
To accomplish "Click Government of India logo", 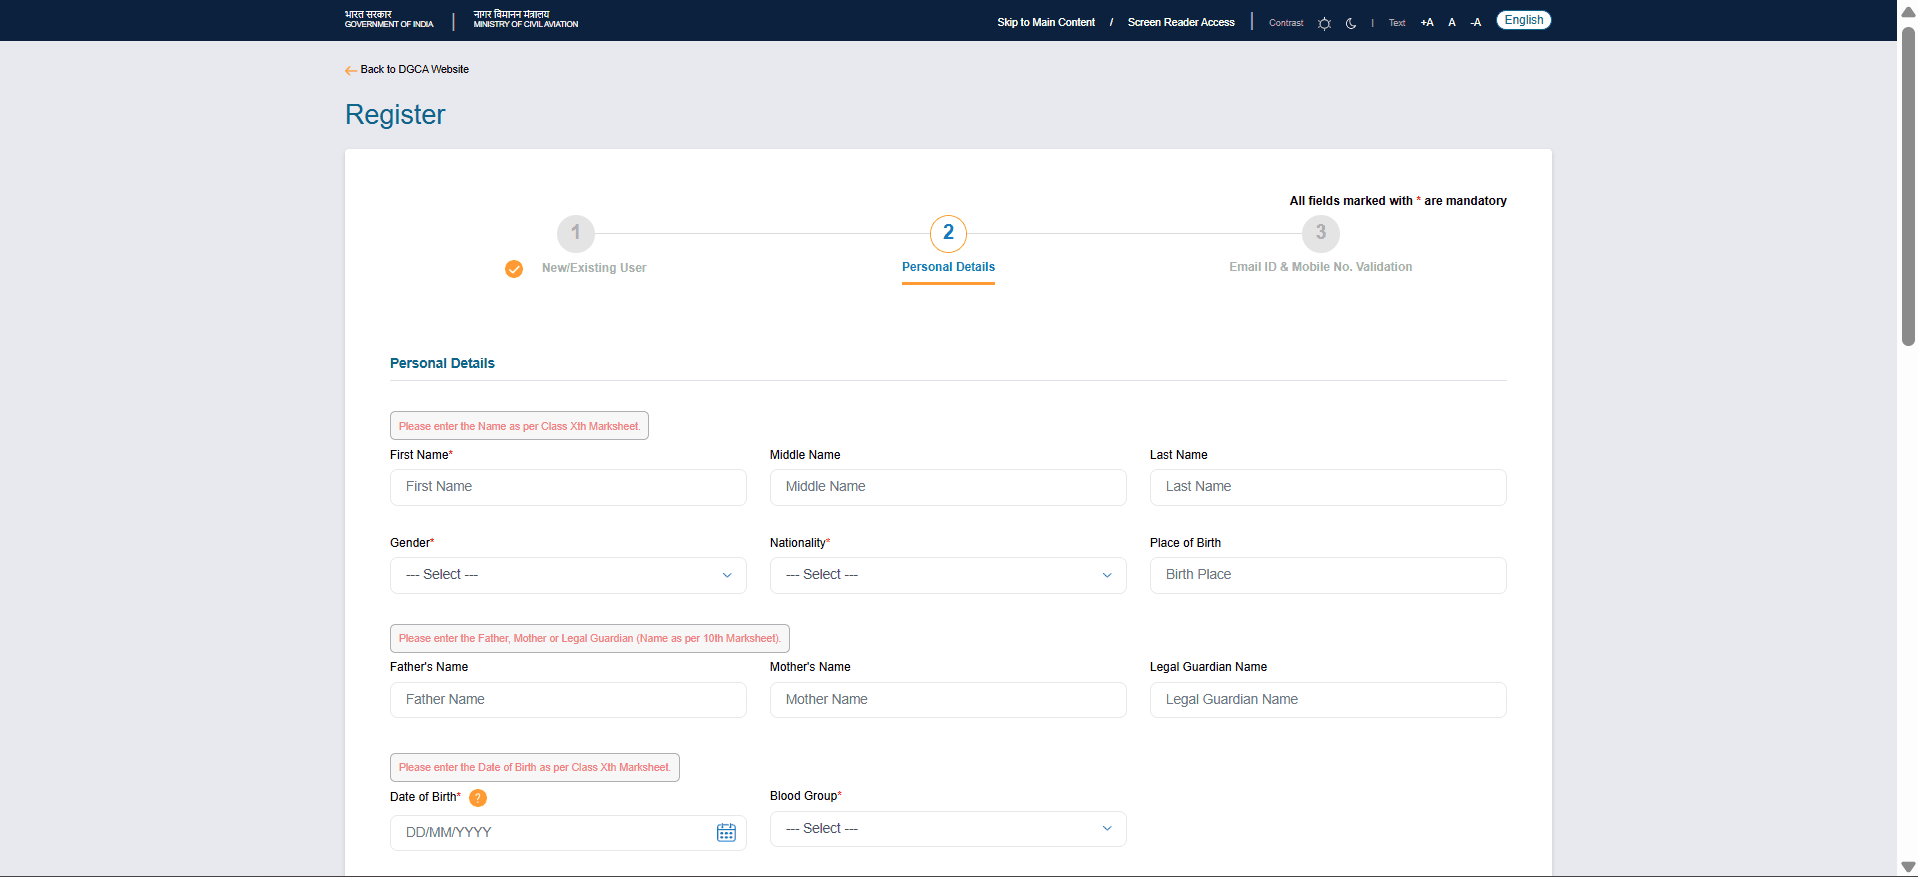I will click(x=389, y=20).
